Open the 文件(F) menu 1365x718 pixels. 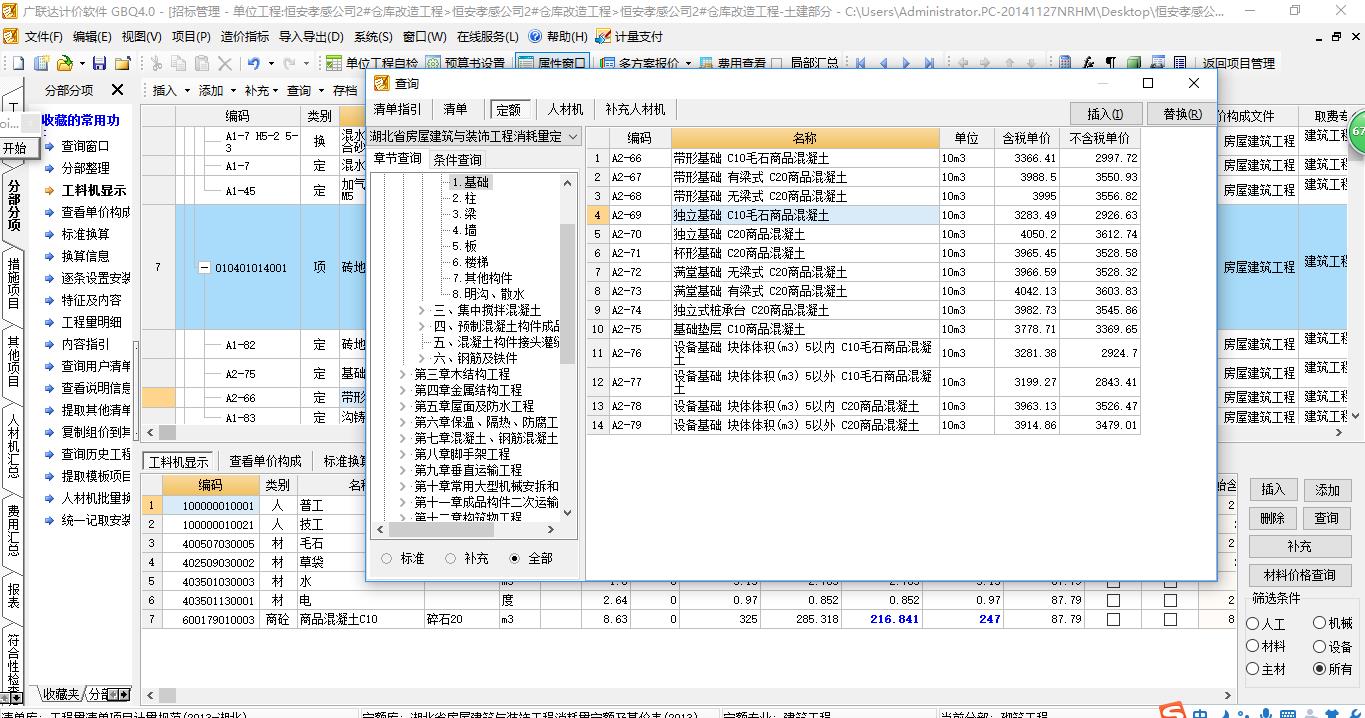pos(44,36)
